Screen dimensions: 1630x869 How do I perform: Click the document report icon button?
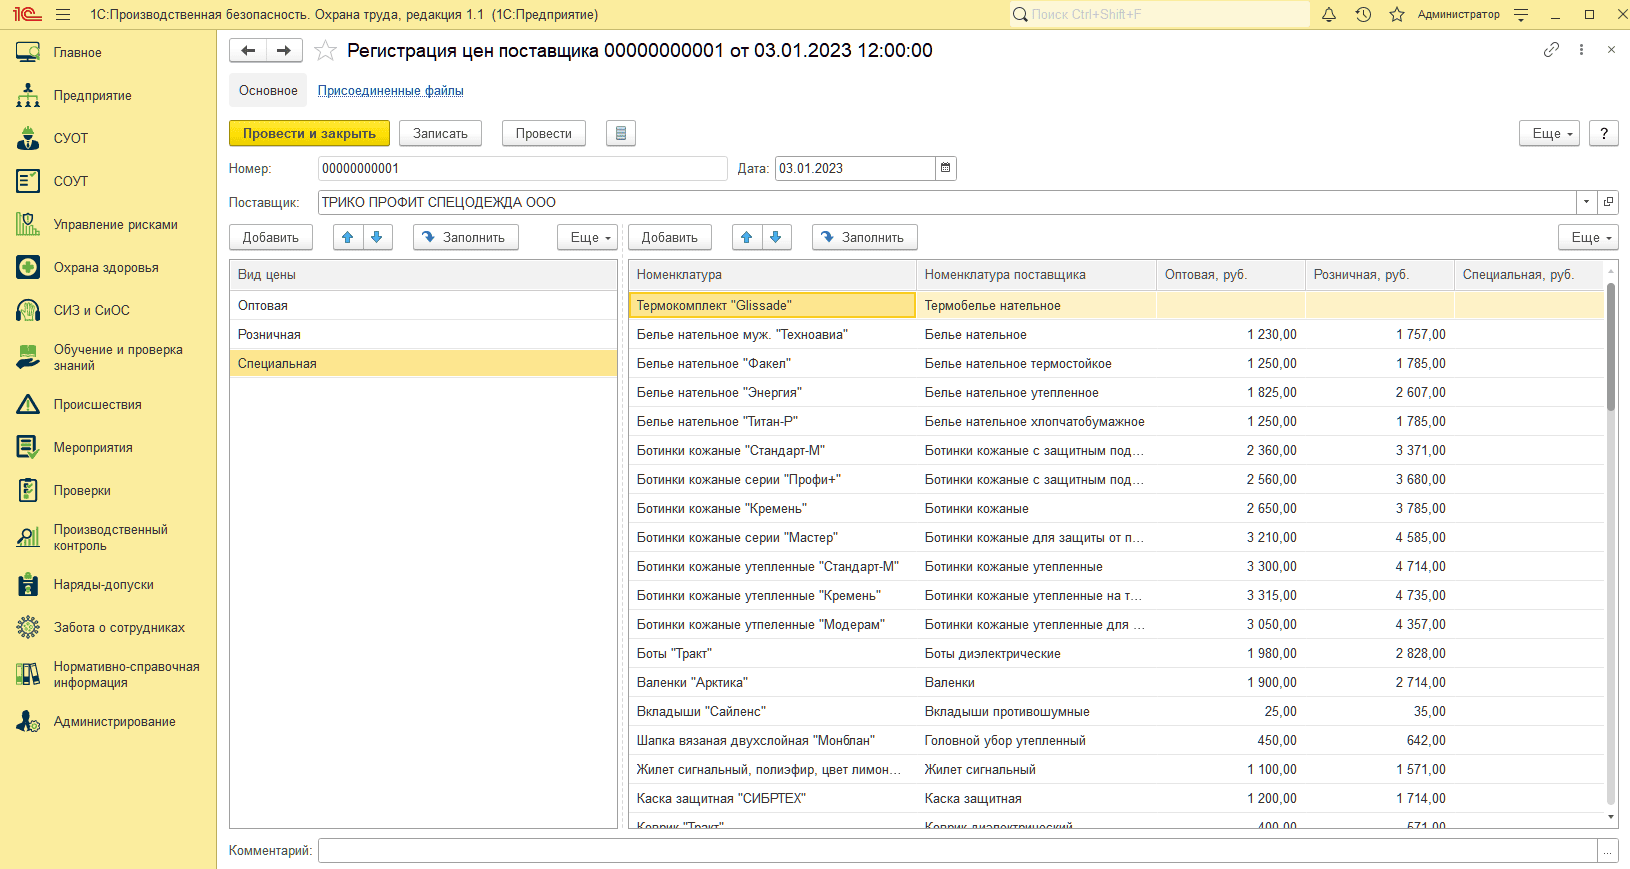pyautogui.click(x=621, y=133)
